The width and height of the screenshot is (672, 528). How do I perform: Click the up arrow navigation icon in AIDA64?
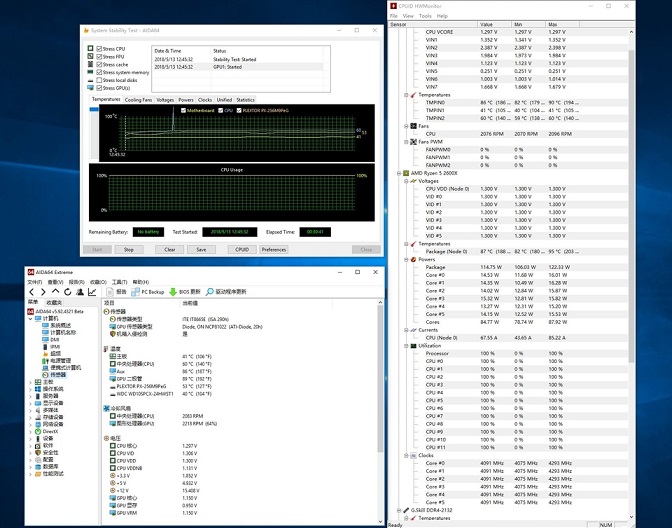(56, 292)
